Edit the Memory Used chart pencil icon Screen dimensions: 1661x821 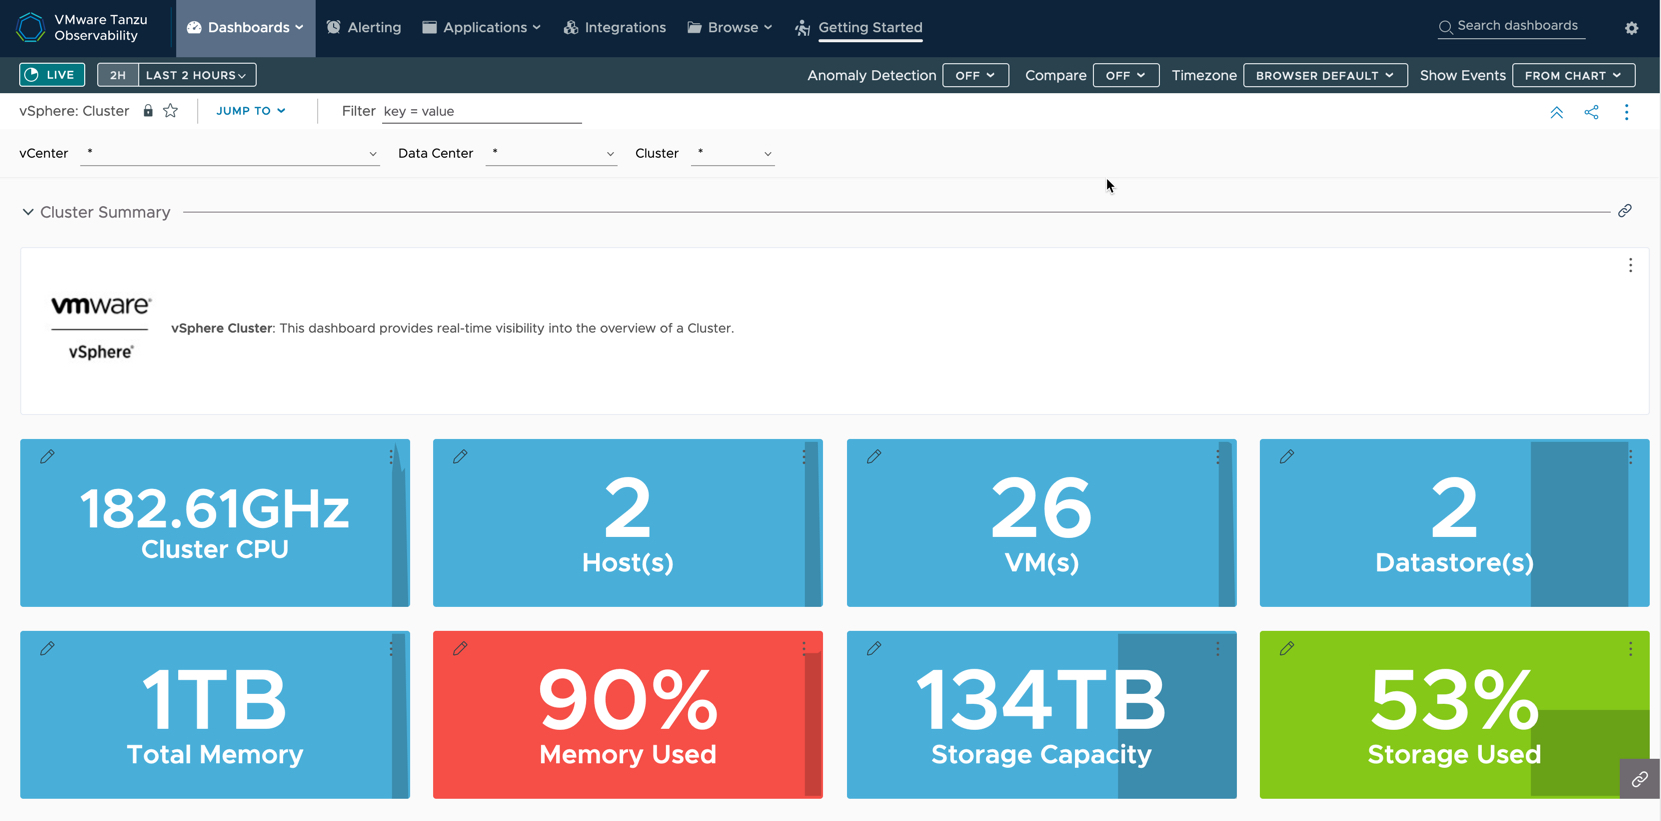pos(460,648)
